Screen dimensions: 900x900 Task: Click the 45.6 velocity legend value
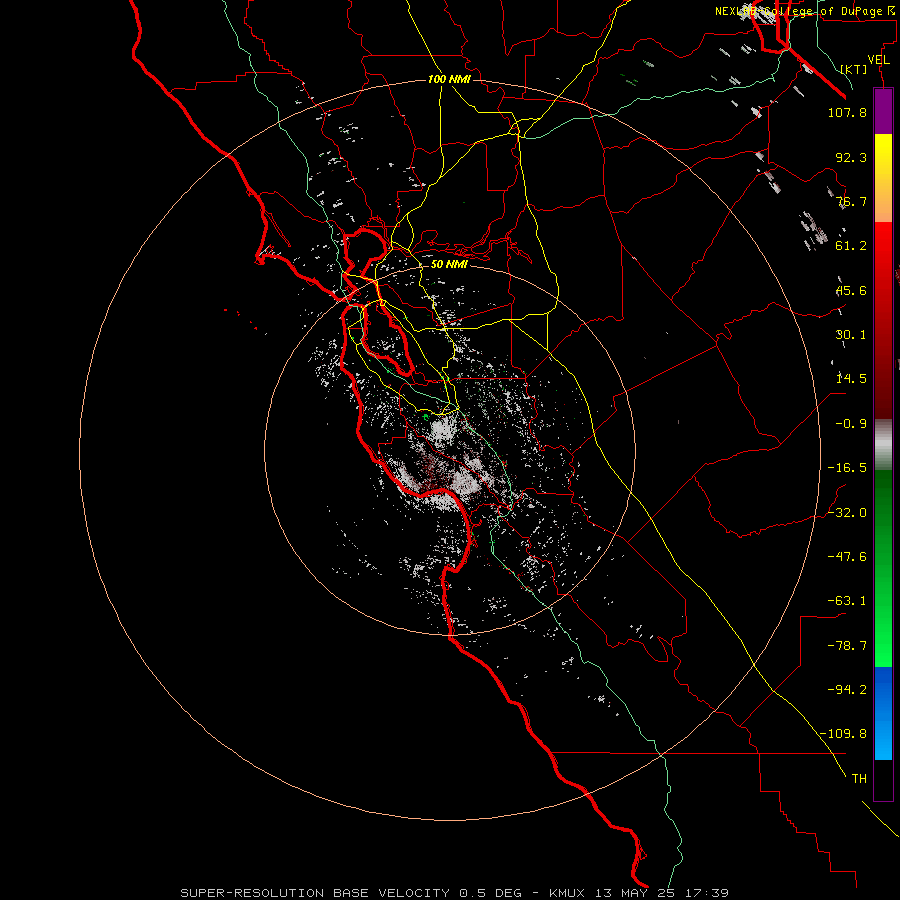tap(851, 290)
